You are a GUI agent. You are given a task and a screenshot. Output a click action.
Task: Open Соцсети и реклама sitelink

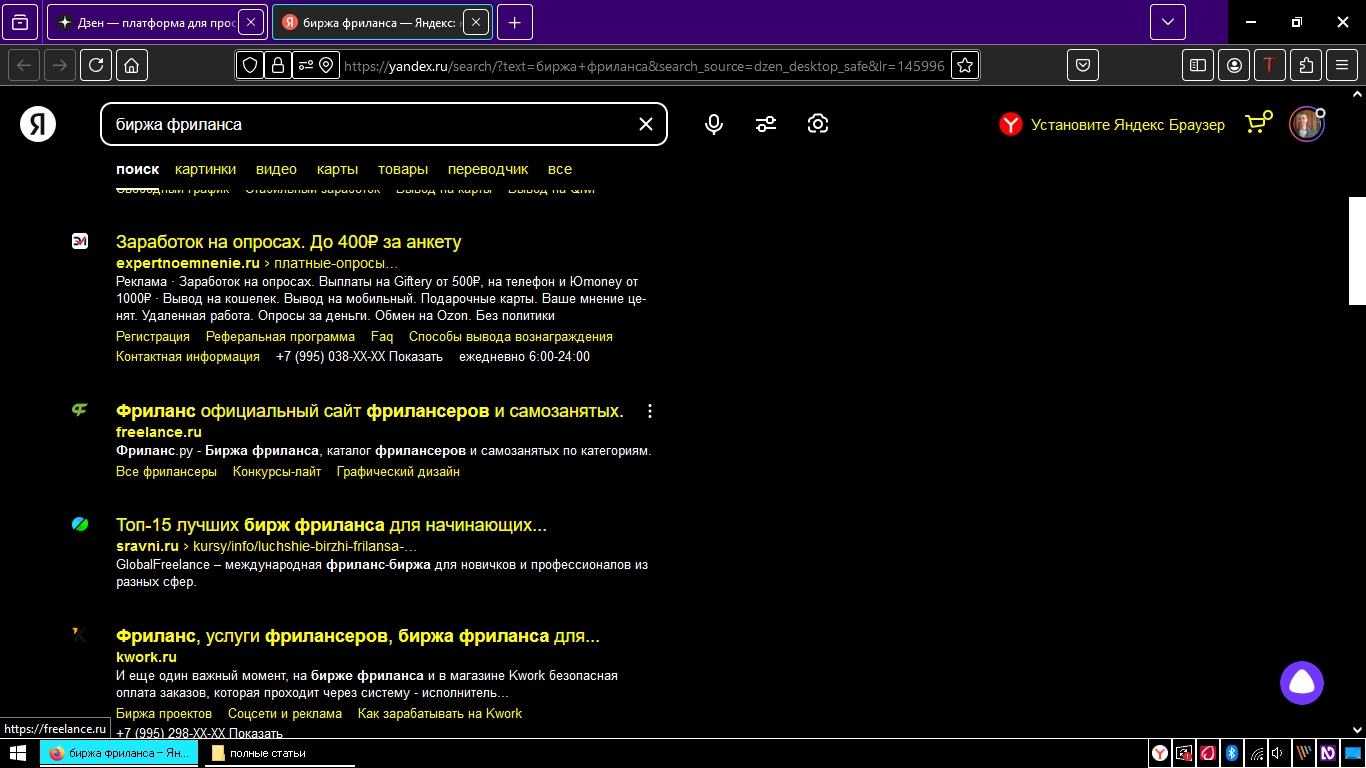tap(285, 714)
